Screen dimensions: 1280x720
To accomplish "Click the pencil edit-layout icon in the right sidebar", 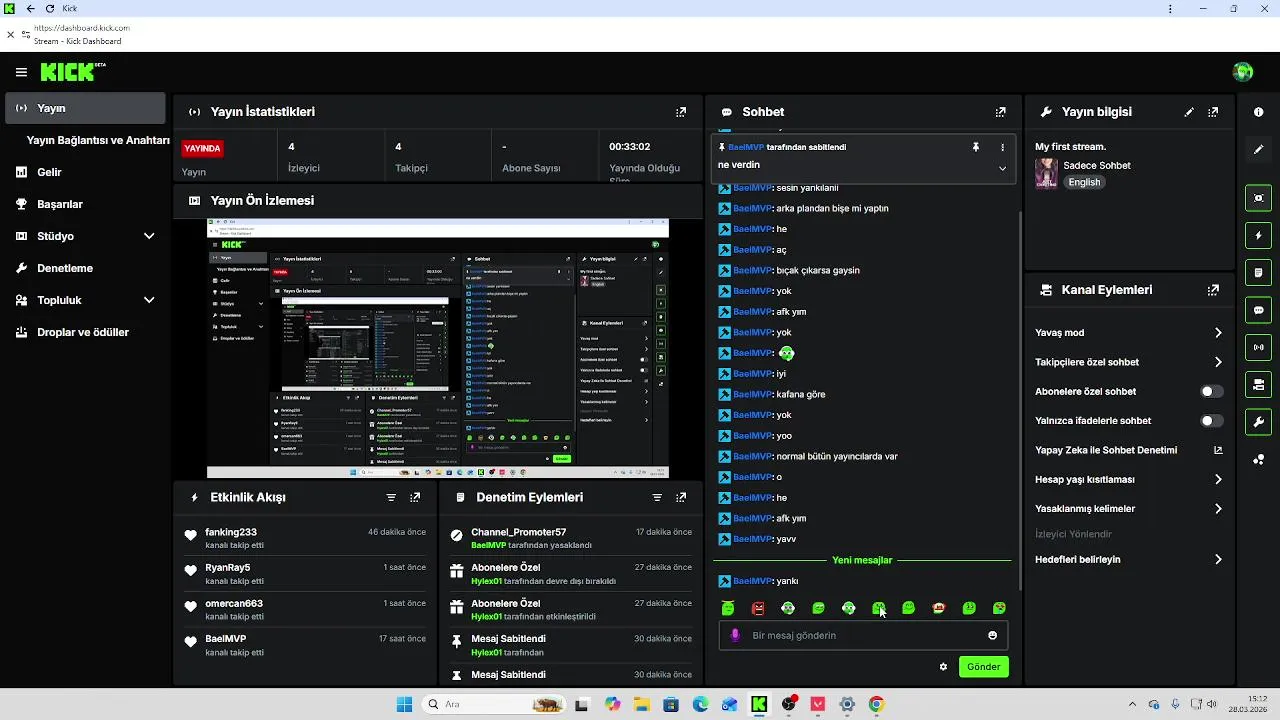I will (x=1259, y=149).
